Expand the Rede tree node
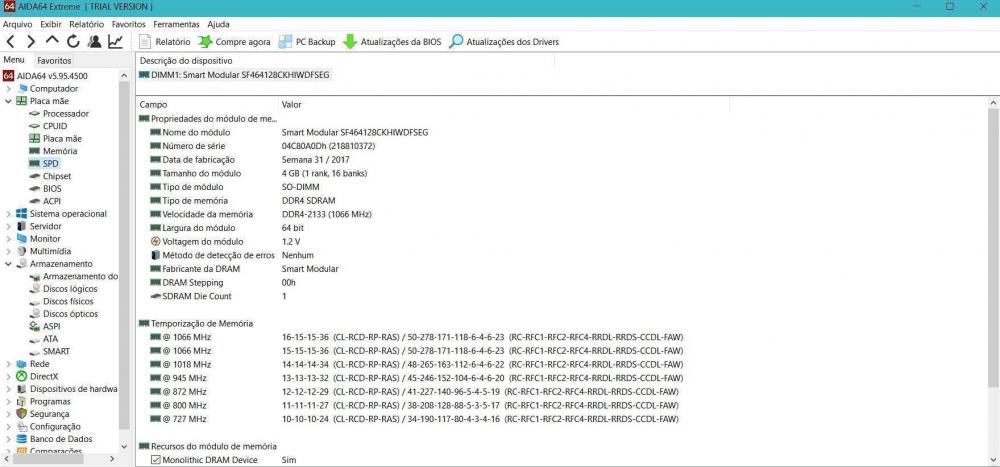This screenshot has height=467, width=1000. (8, 364)
